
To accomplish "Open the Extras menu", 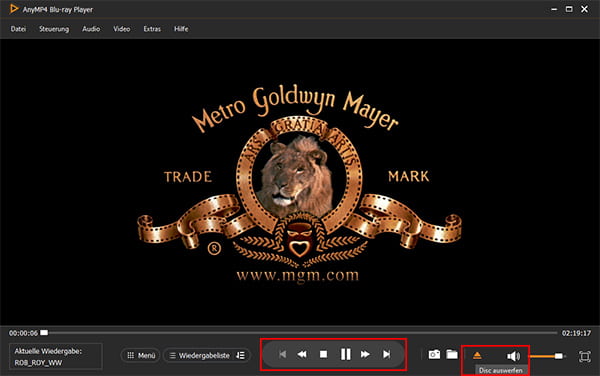I will click(x=152, y=29).
